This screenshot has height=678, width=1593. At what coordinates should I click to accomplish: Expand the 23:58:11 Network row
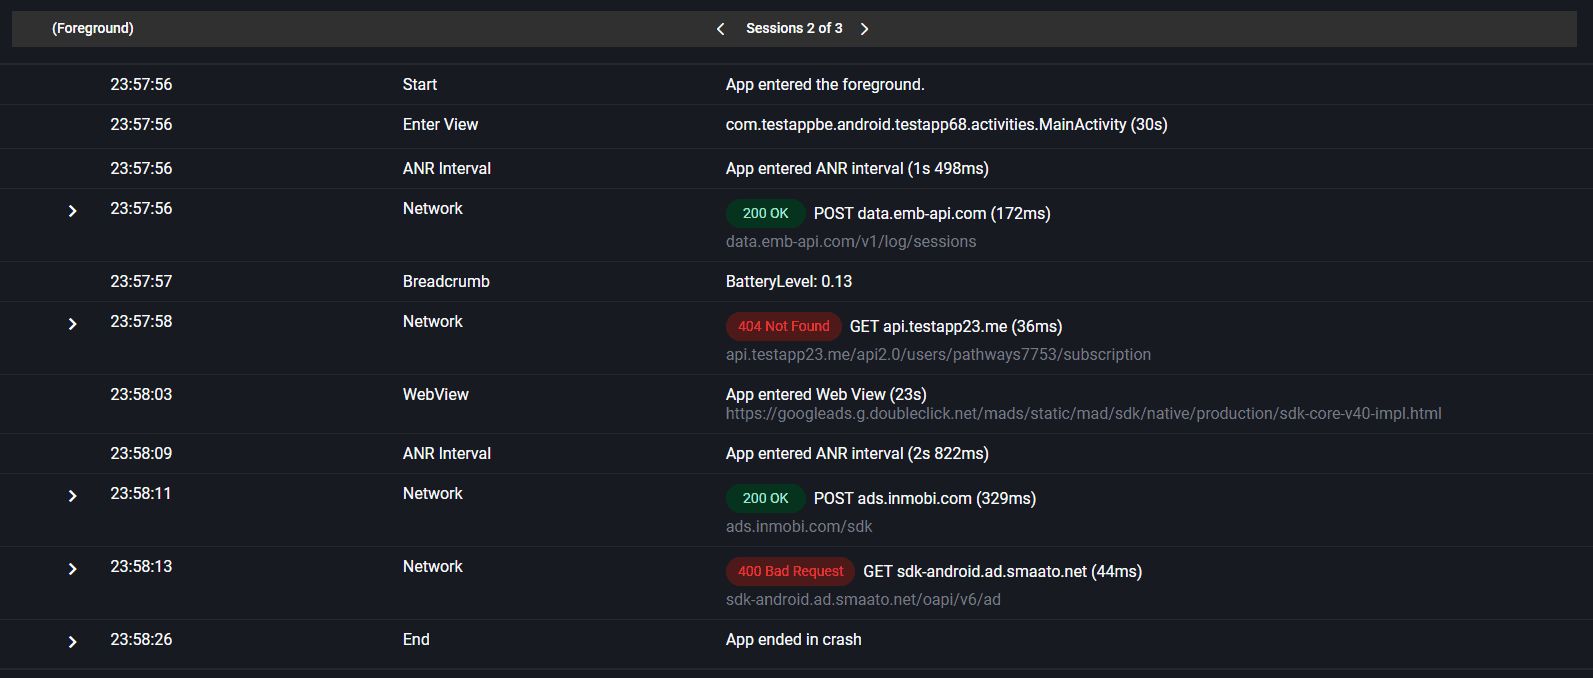point(72,496)
